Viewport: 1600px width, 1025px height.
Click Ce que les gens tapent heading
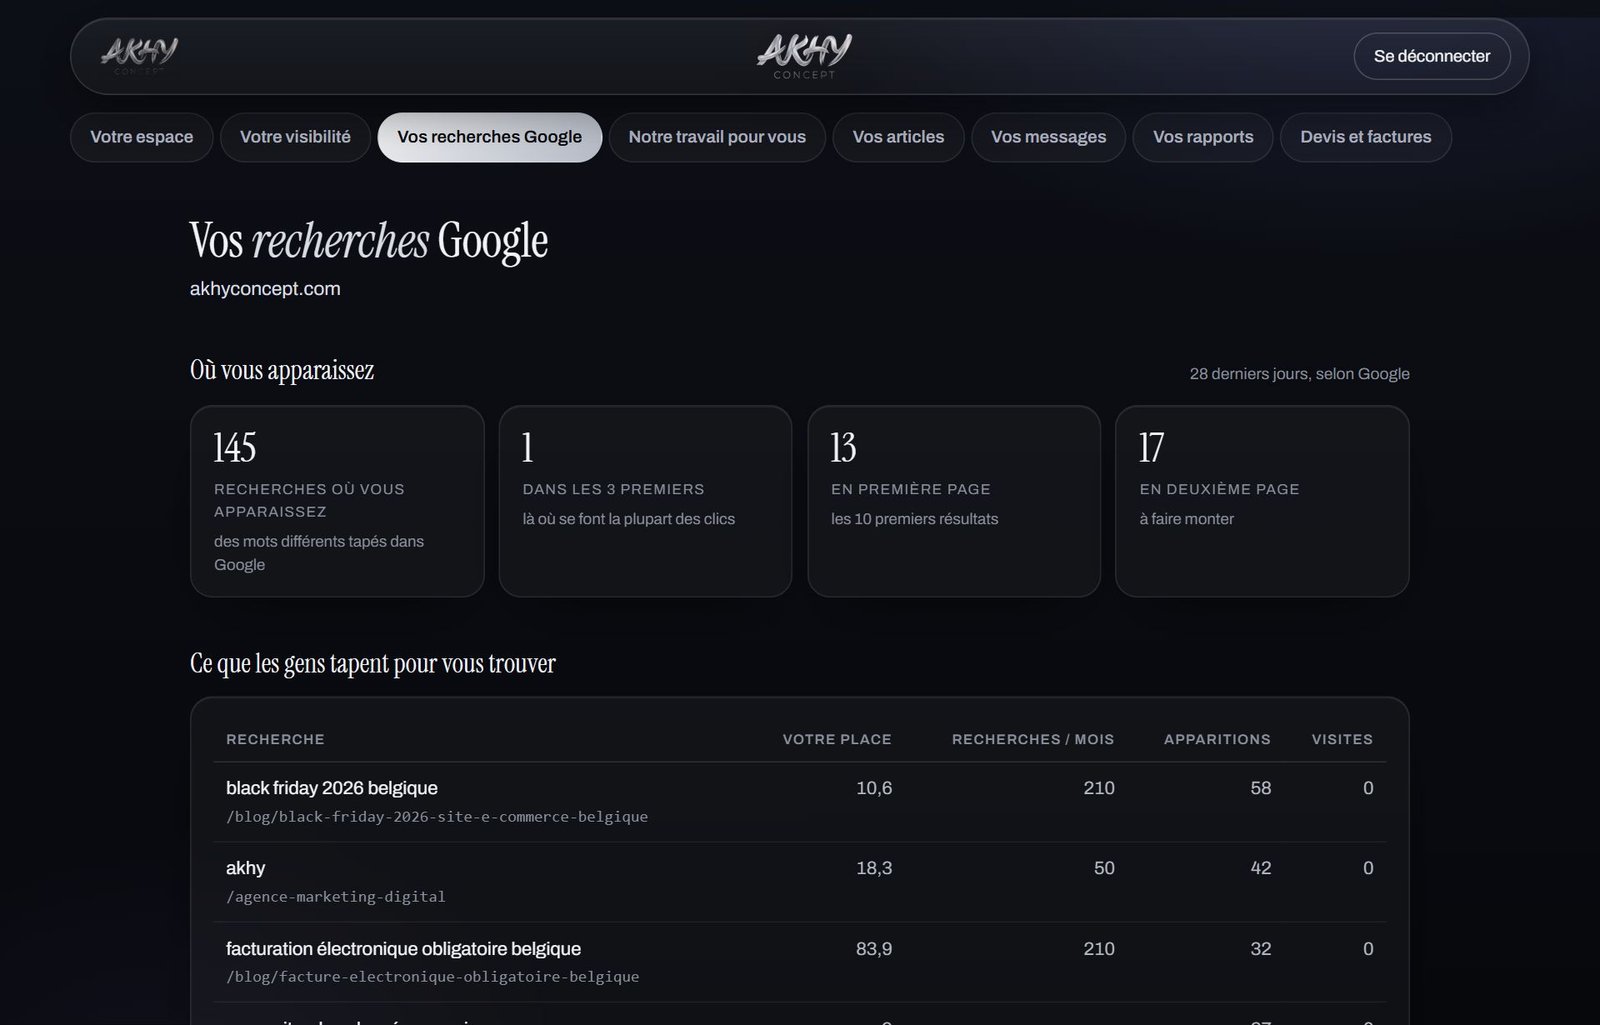[x=373, y=664]
